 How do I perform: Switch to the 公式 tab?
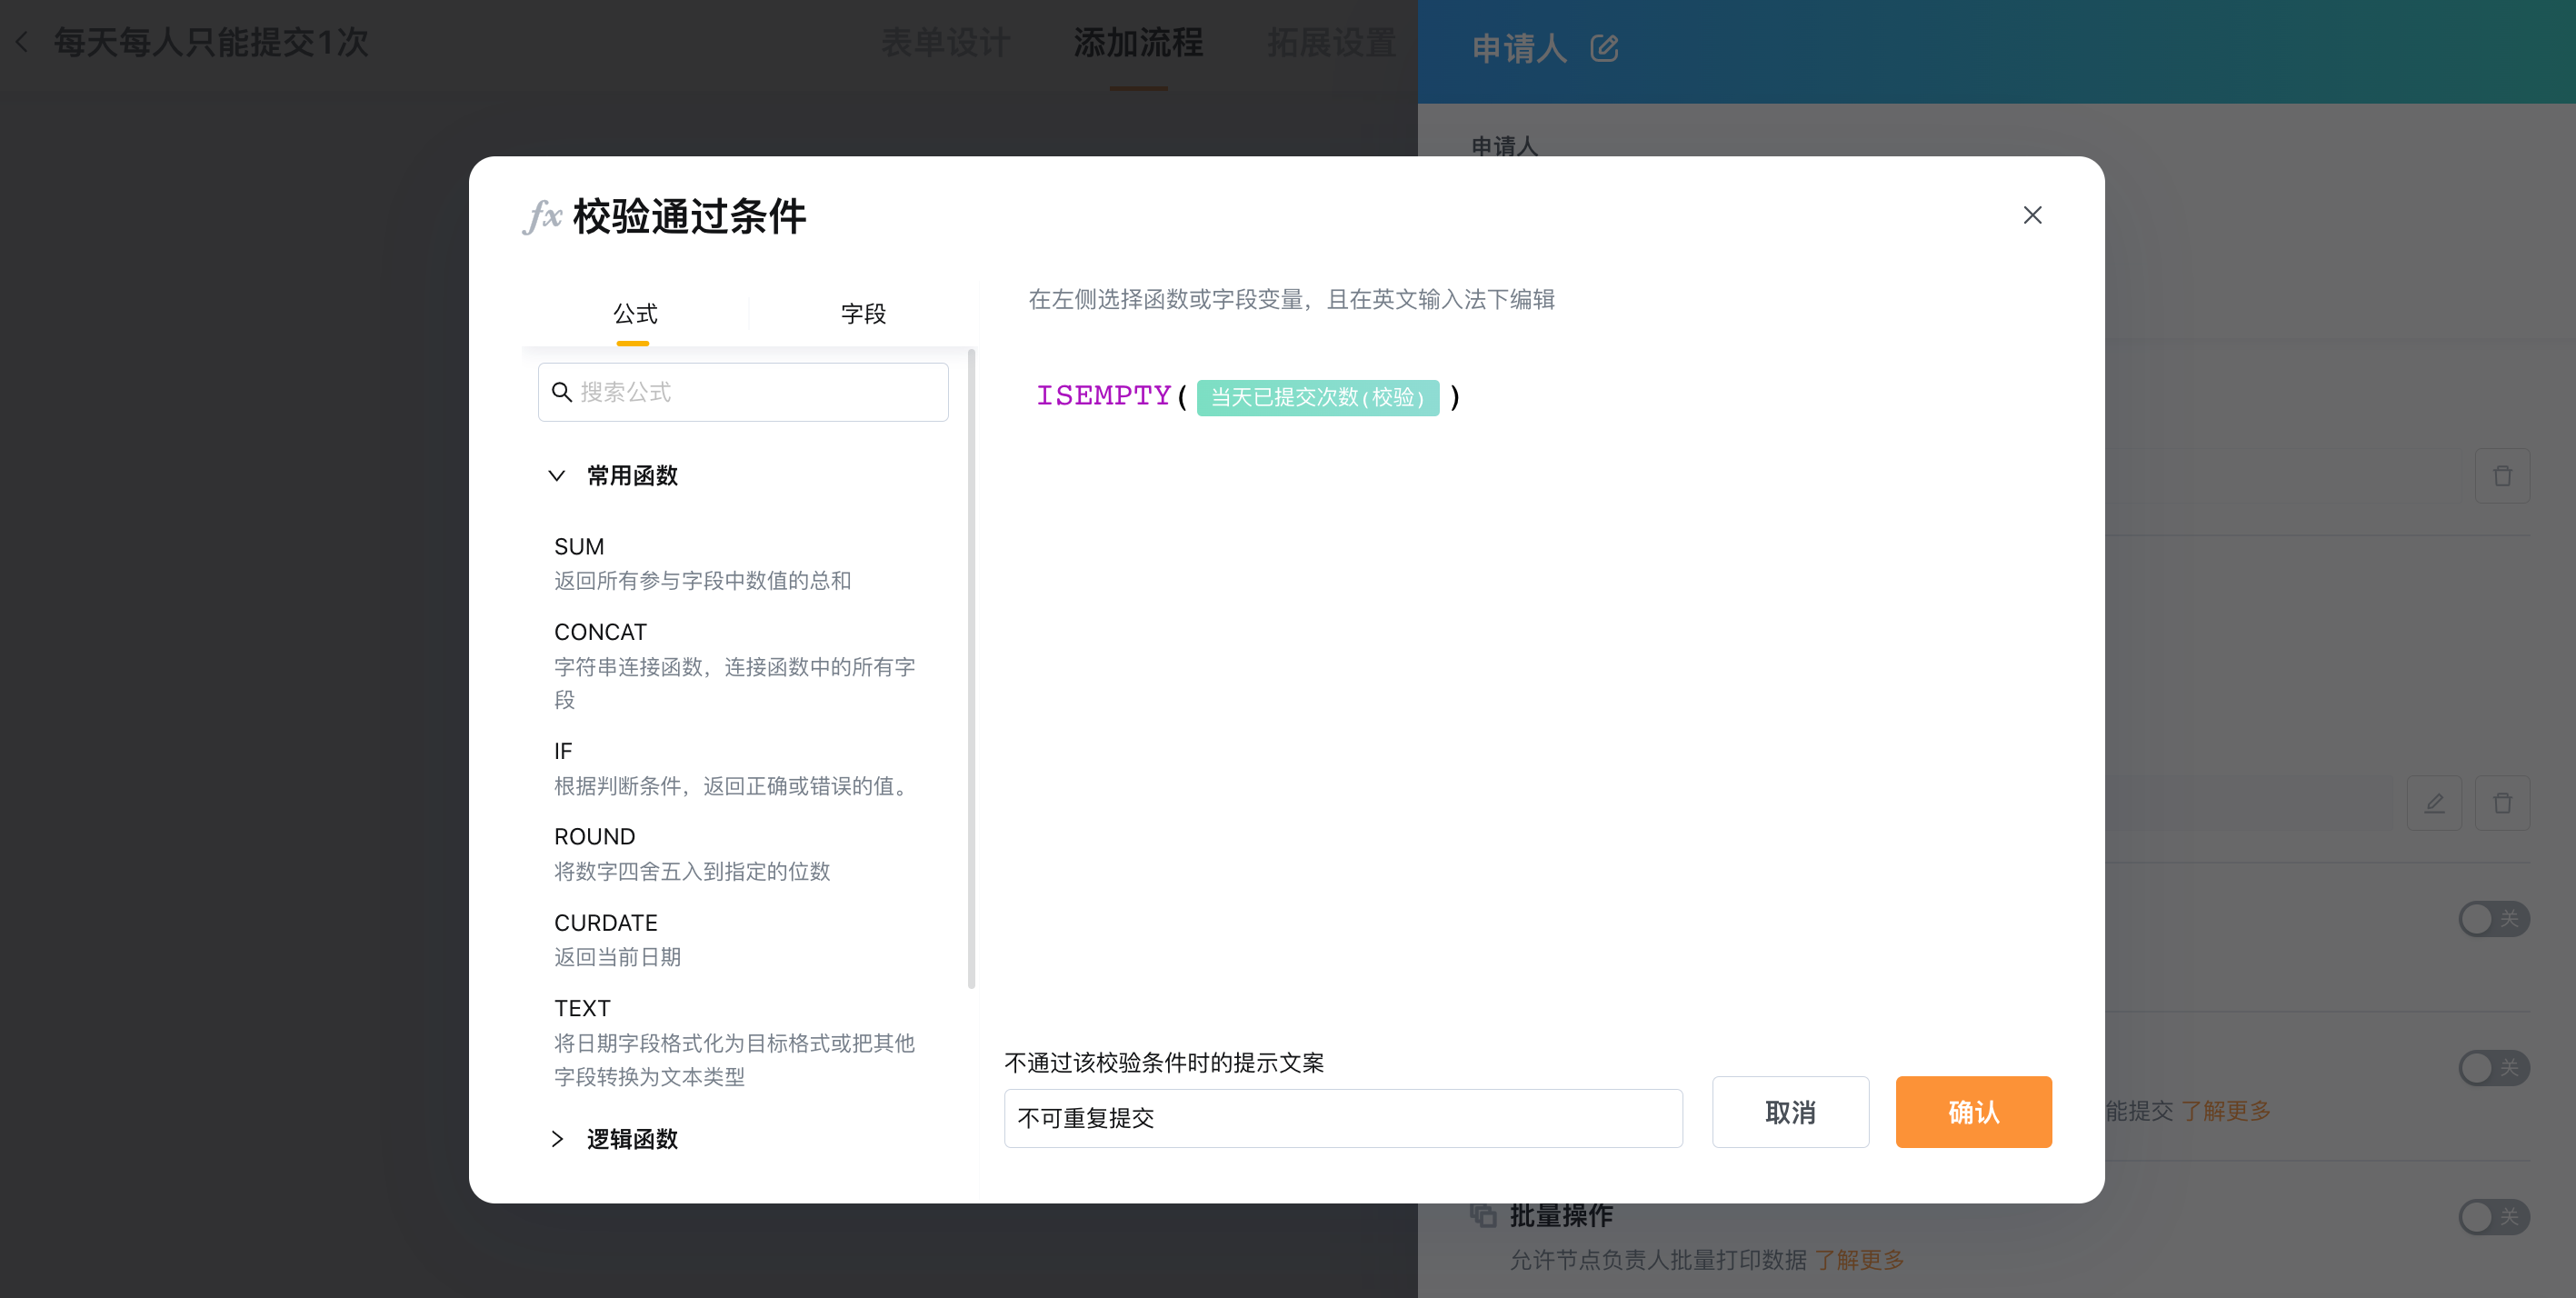(635, 314)
